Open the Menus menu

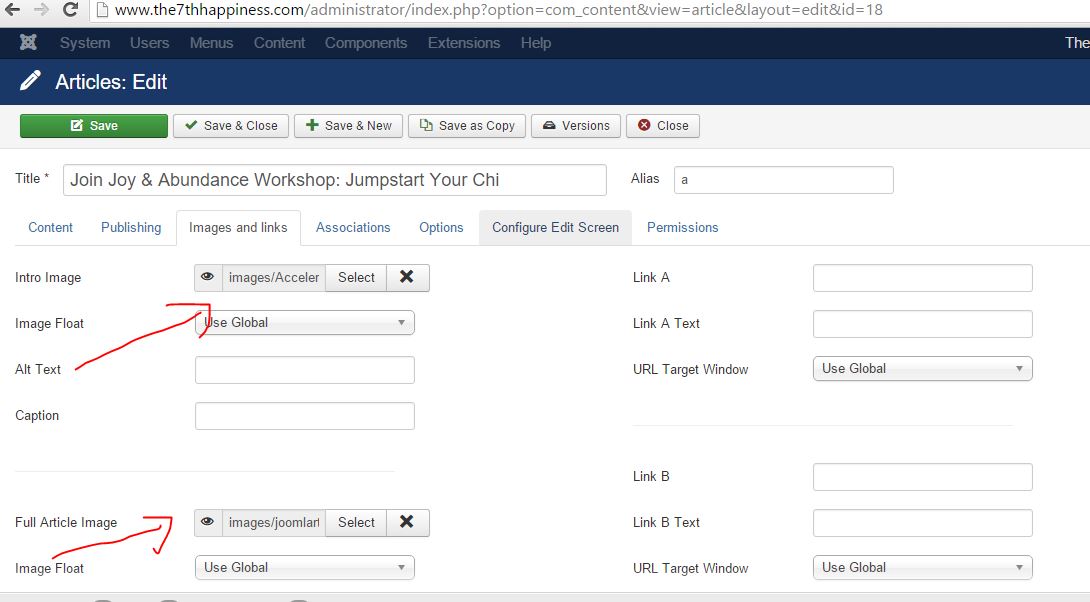coord(211,43)
